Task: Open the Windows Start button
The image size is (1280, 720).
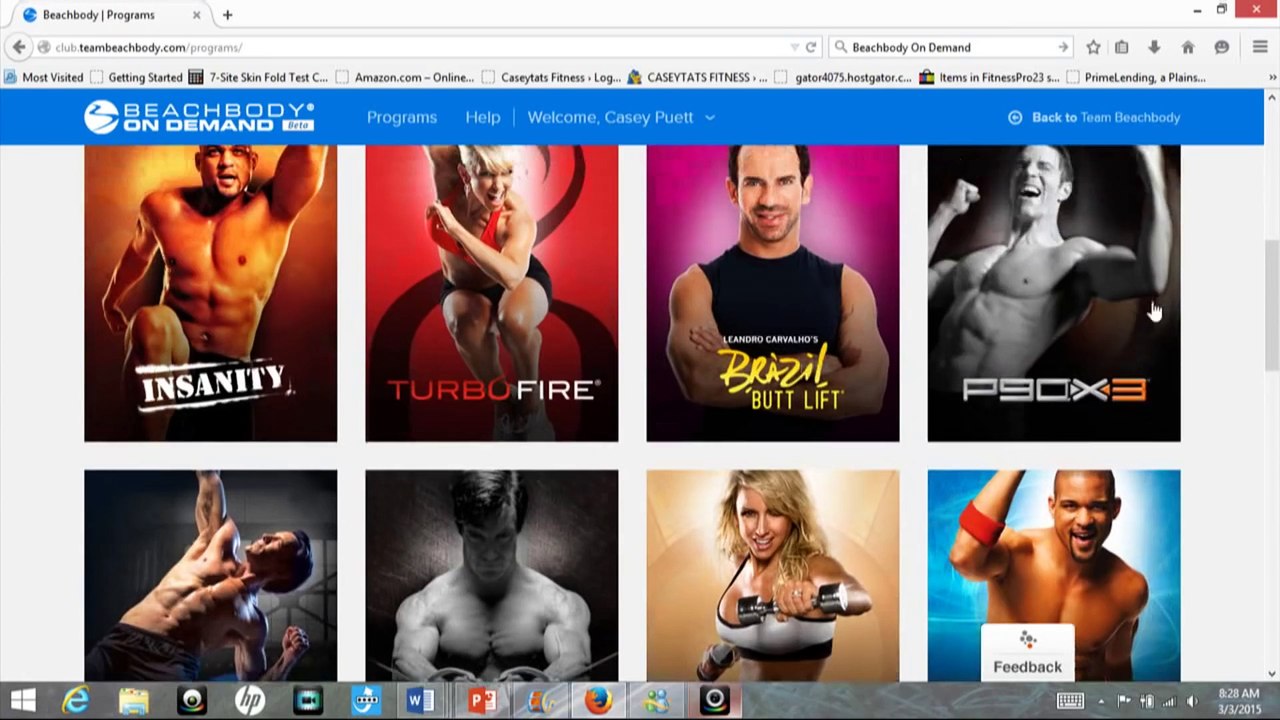Action: 23,701
